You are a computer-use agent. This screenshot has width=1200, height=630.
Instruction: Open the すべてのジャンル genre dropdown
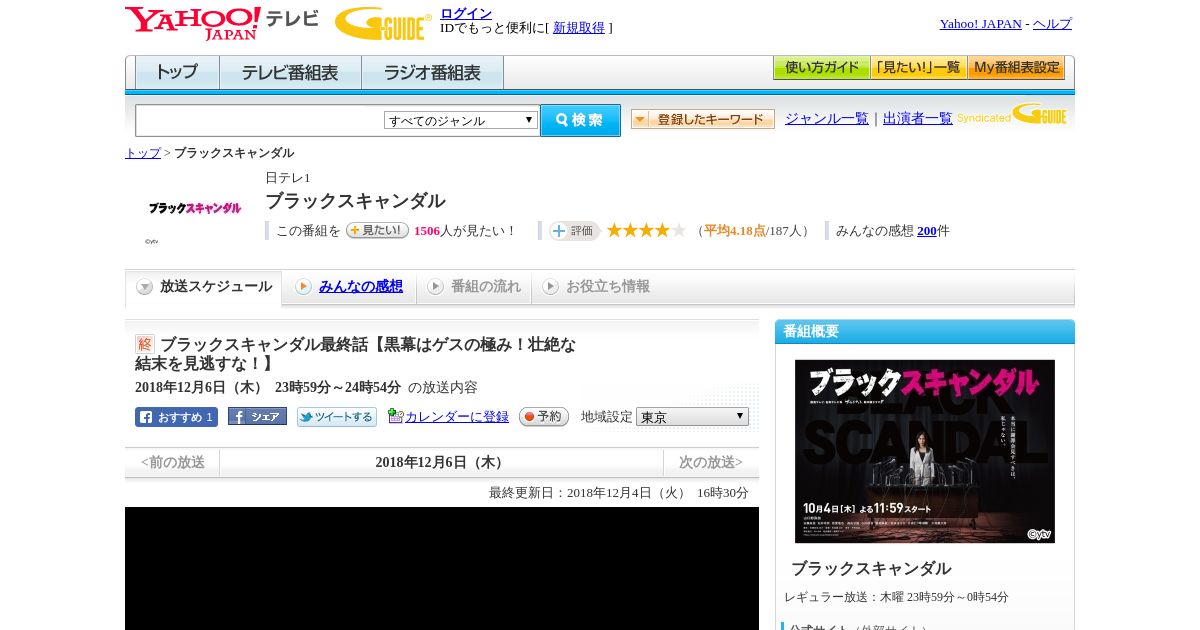pos(461,120)
